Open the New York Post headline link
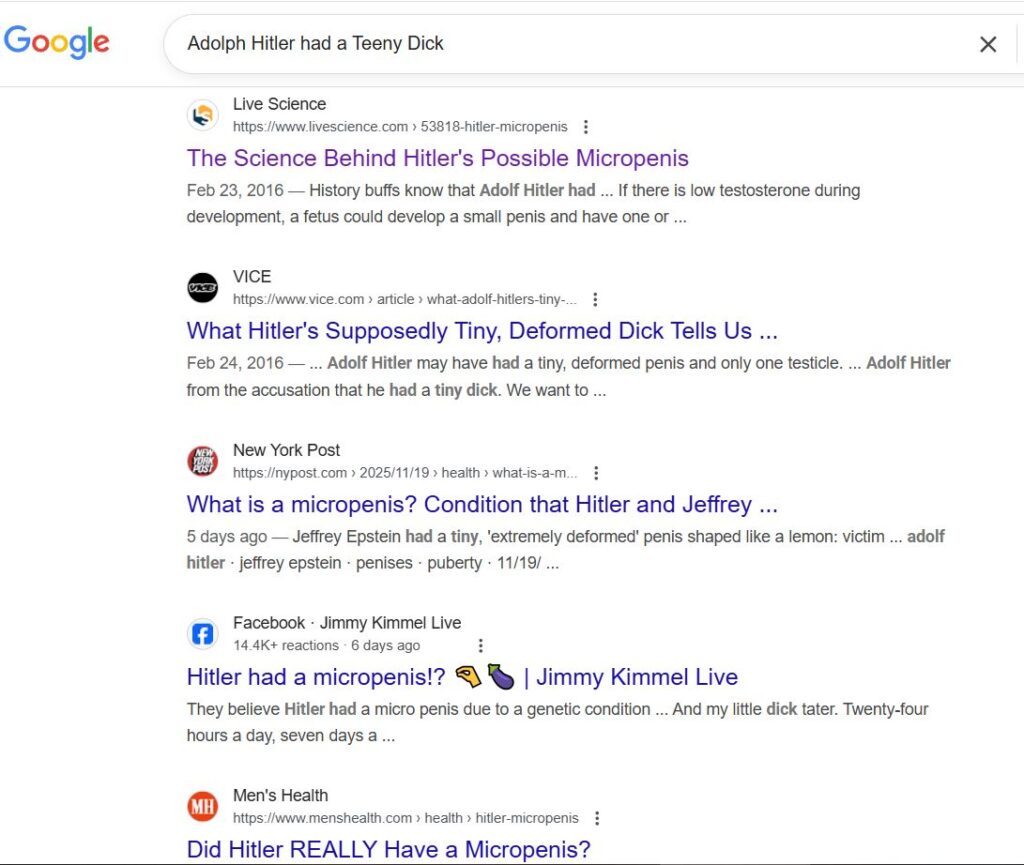 [481, 504]
